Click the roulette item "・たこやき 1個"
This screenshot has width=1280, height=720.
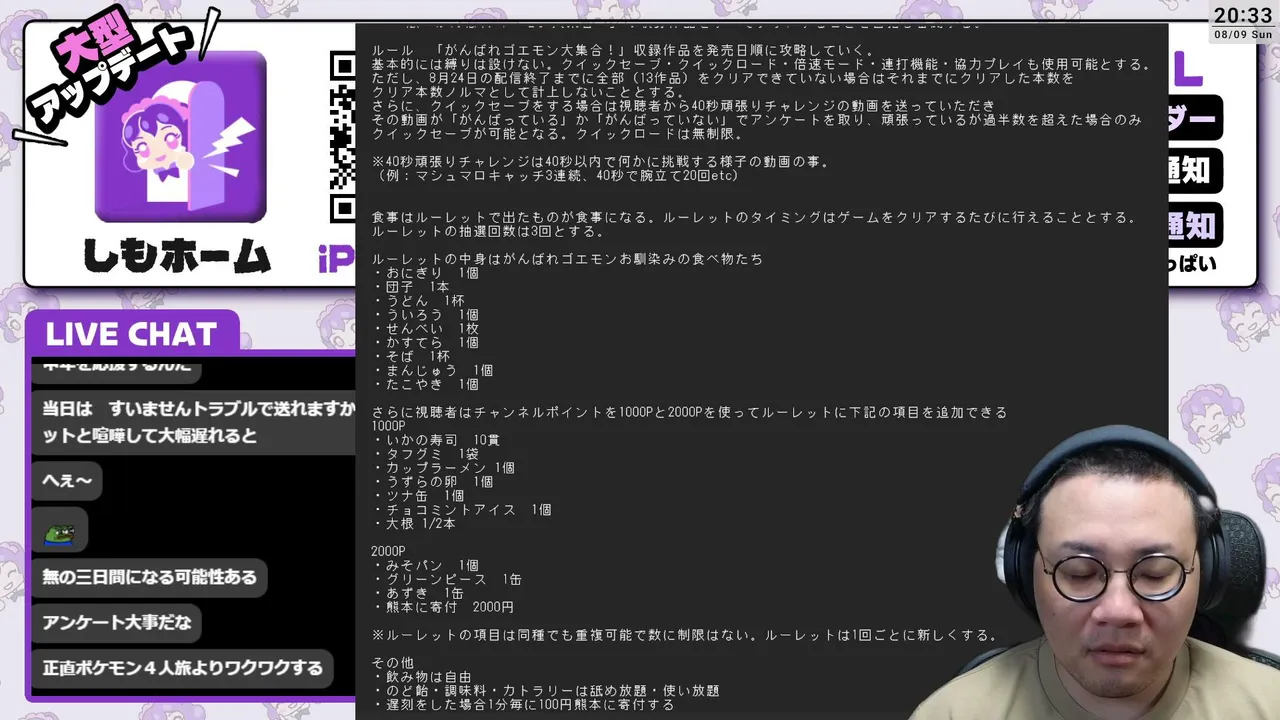pyautogui.click(x=425, y=385)
